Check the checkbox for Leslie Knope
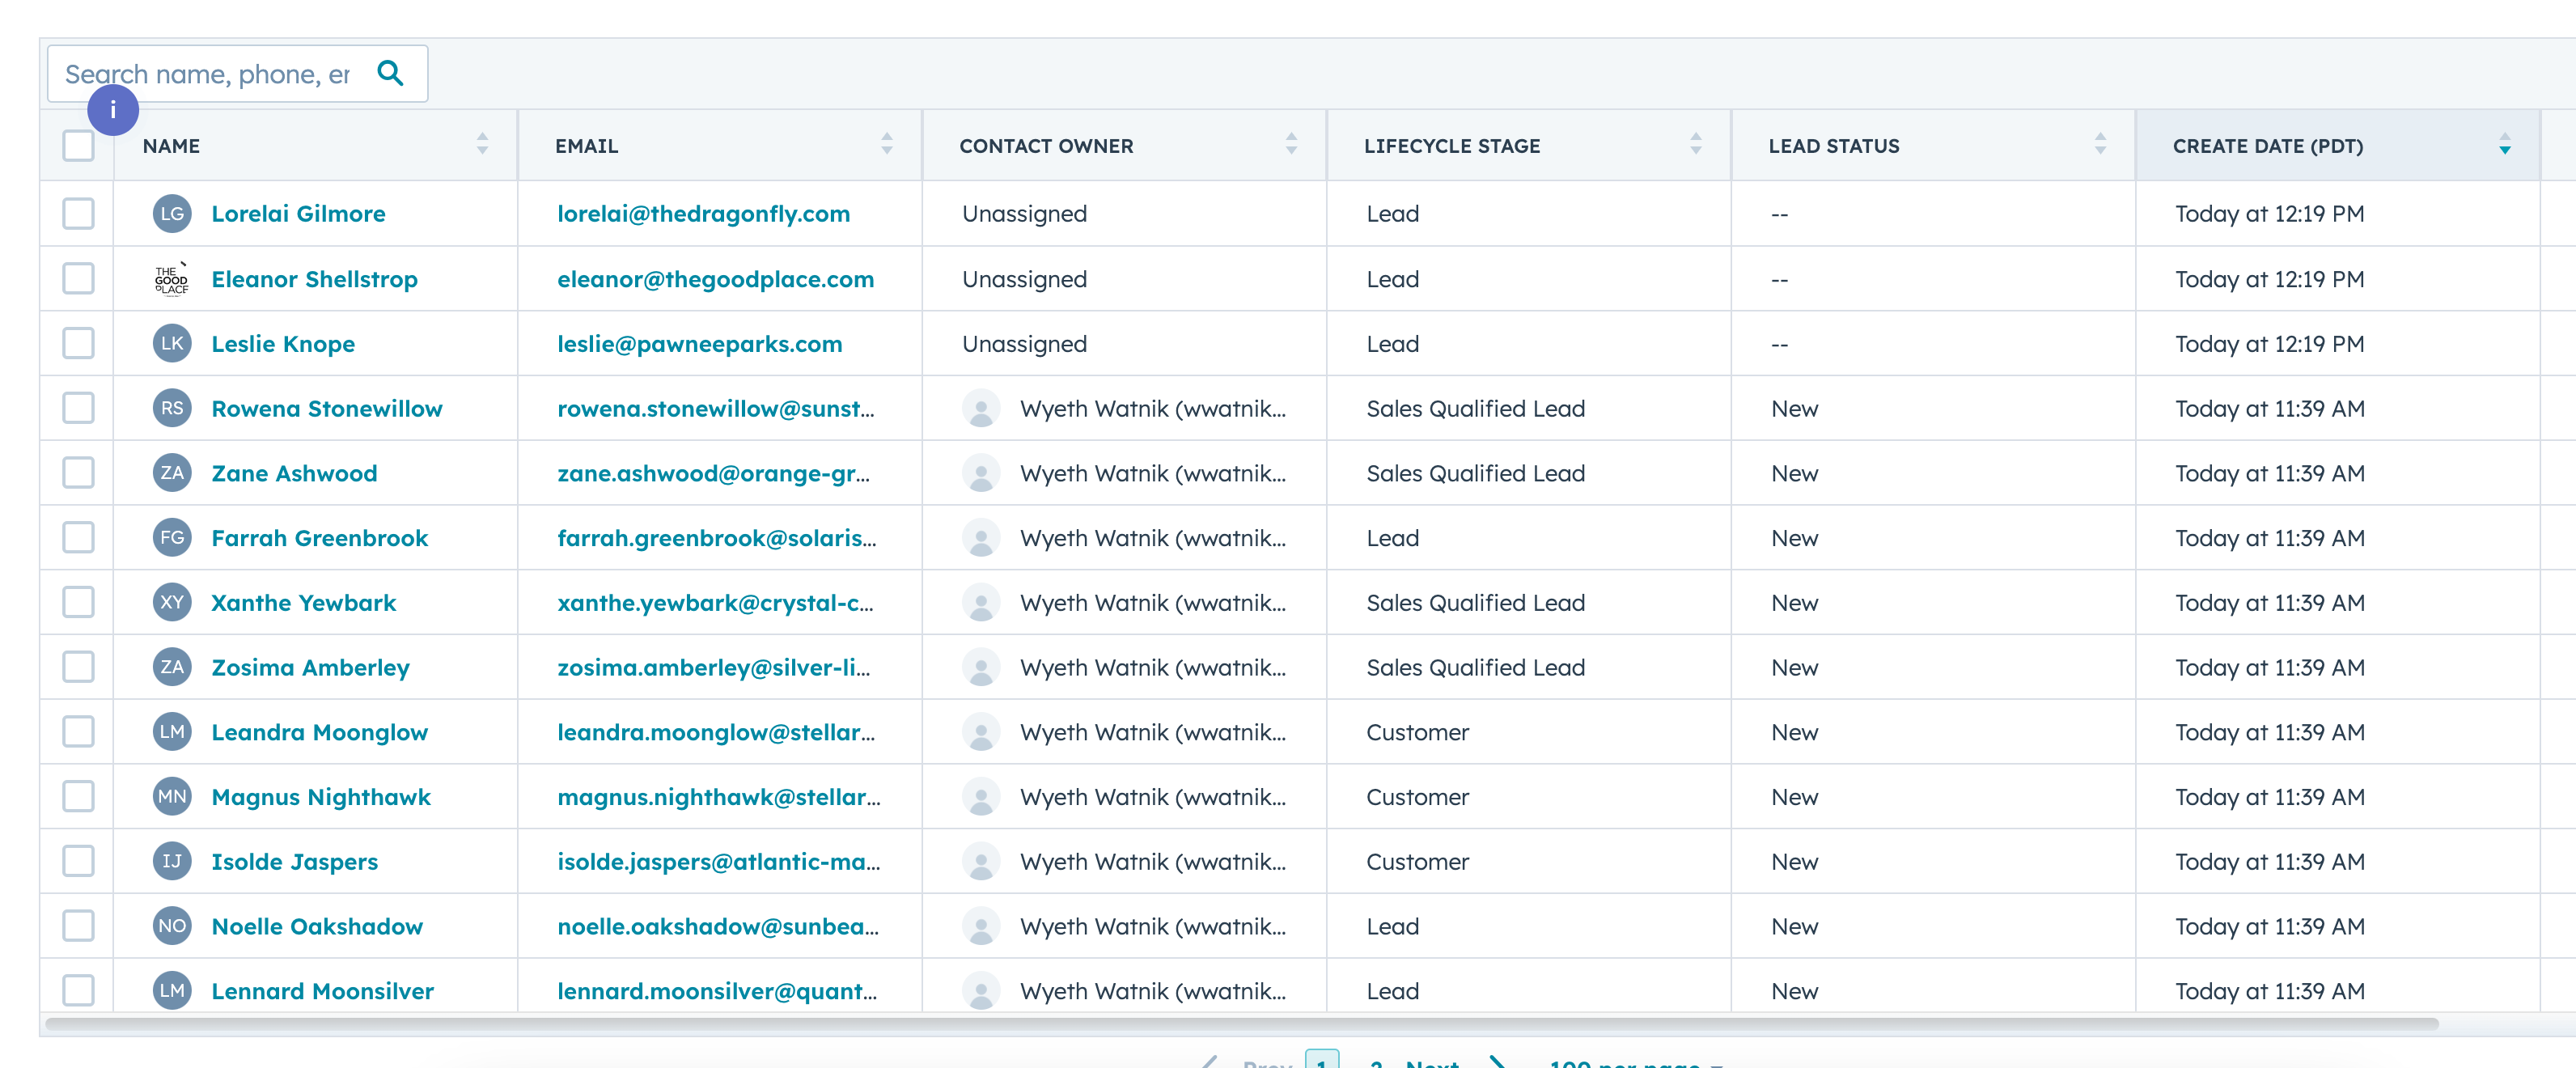2576x1068 pixels. coord(77,343)
